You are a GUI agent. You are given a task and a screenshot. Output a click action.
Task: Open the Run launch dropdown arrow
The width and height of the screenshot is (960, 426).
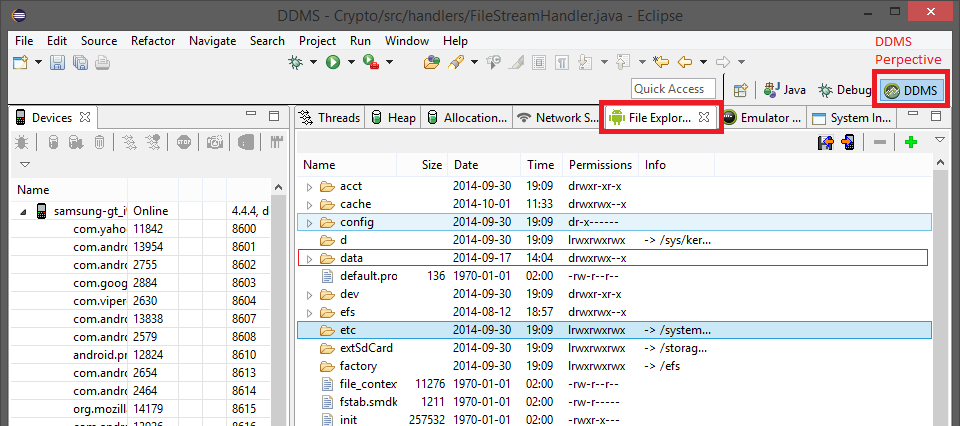point(351,62)
